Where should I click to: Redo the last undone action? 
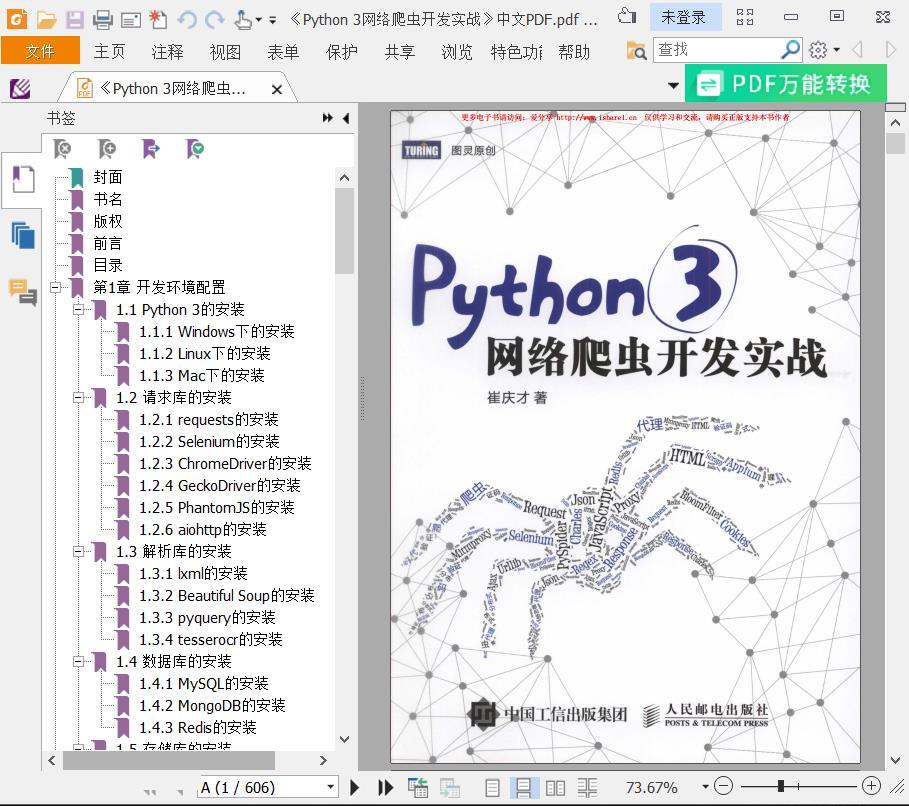pos(214,20)
